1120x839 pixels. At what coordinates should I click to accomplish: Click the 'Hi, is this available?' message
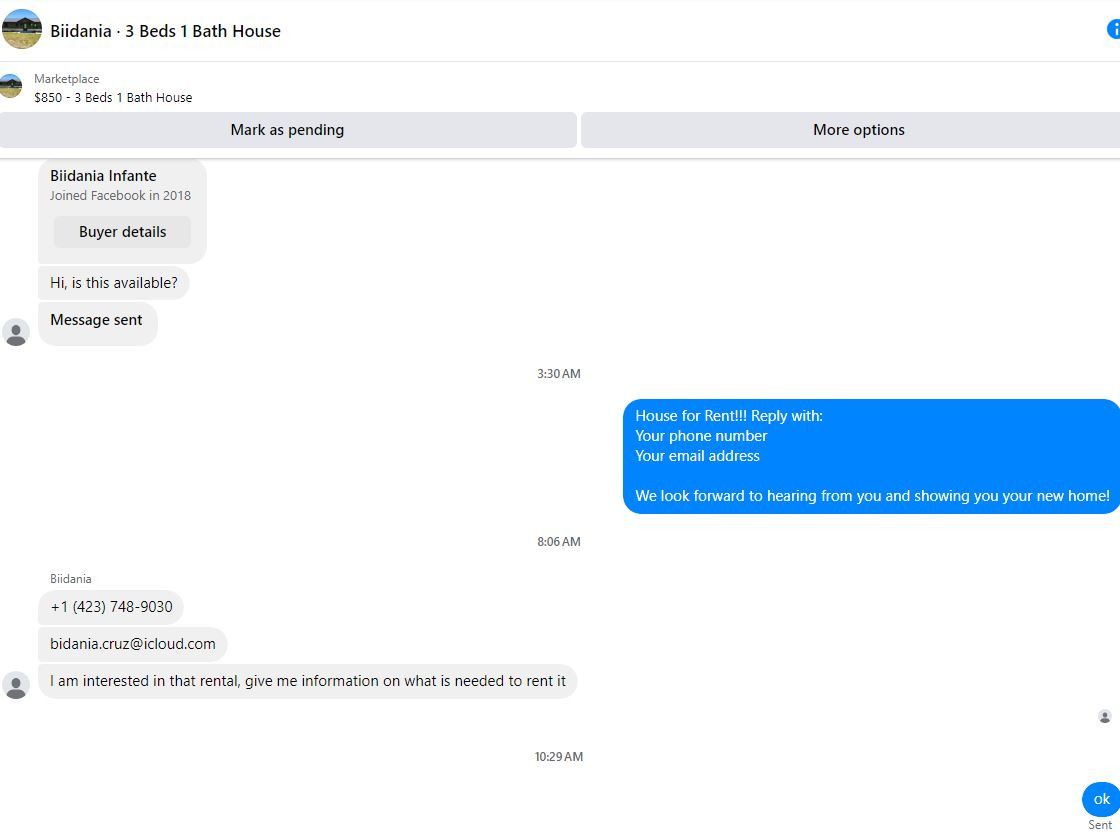pyautogui.click(x=114, y=283)
